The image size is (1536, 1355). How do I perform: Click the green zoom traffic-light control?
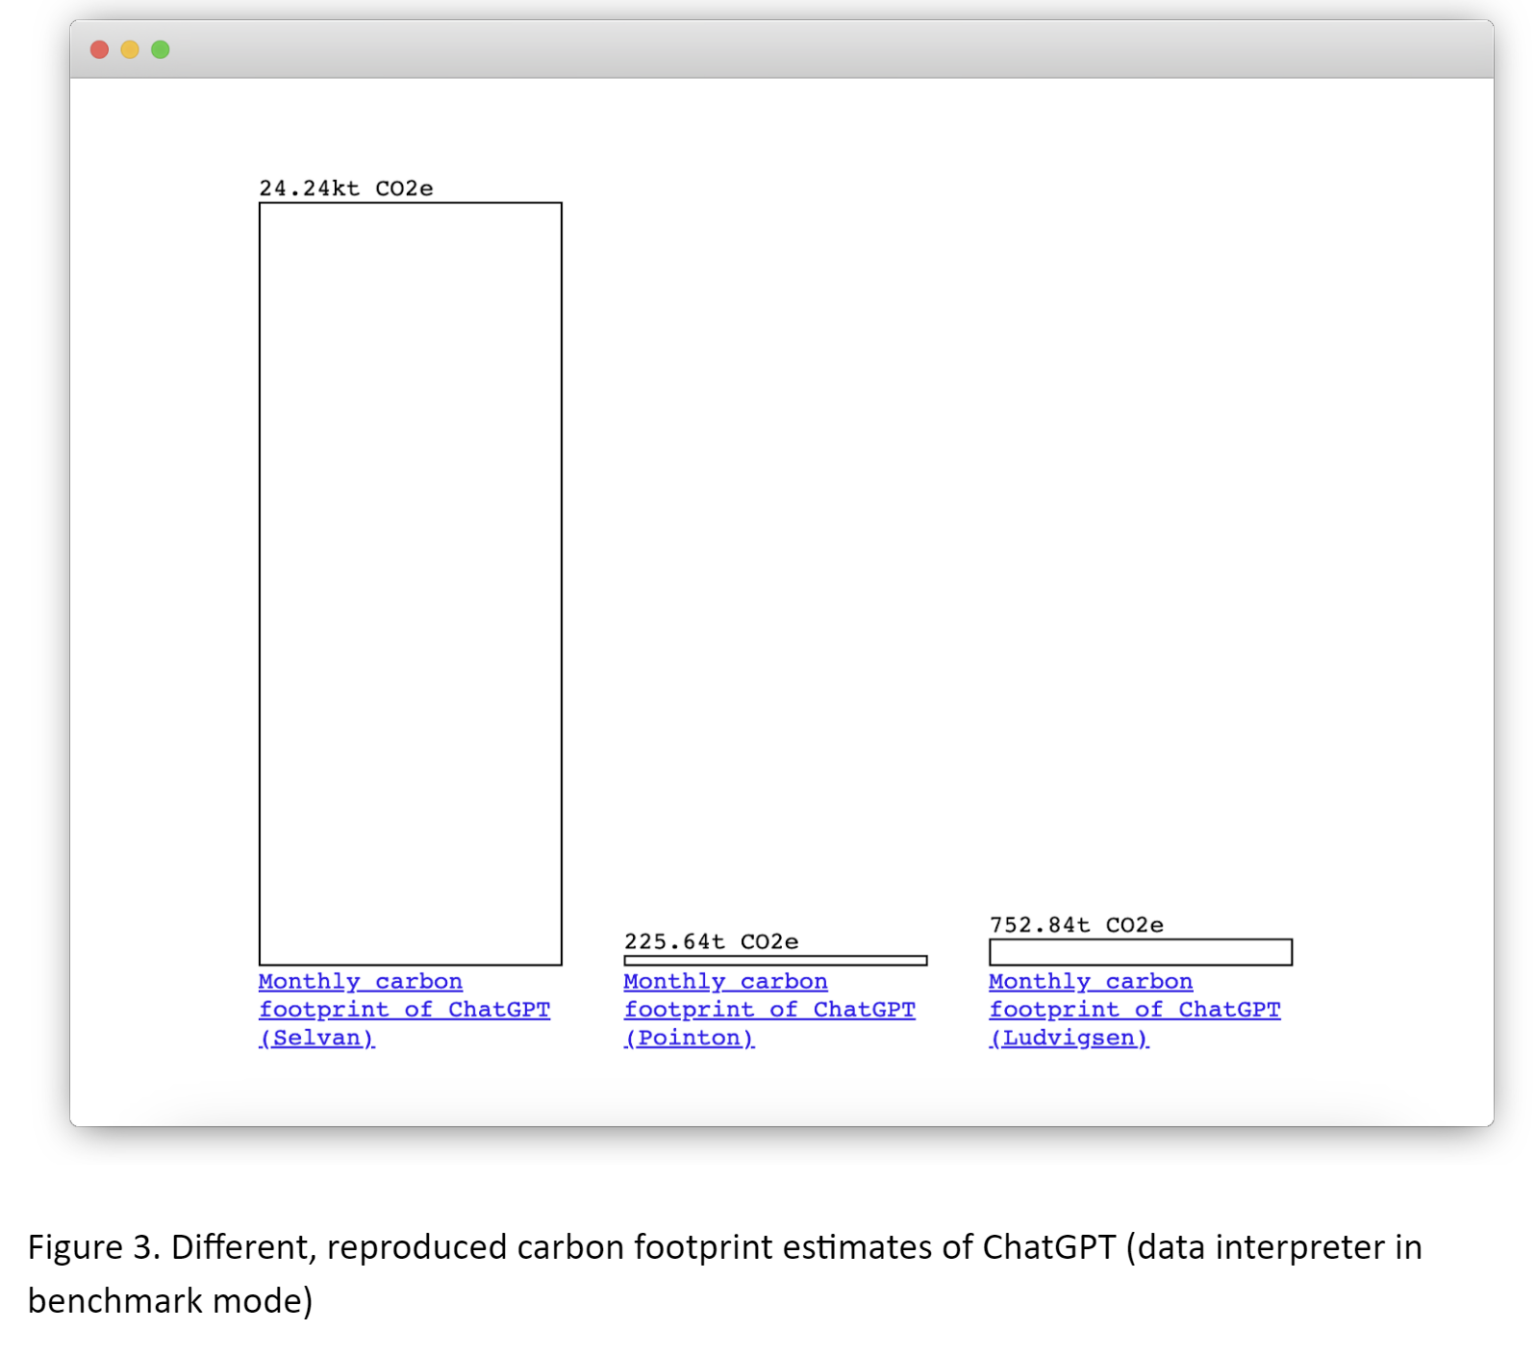(159, 48)
